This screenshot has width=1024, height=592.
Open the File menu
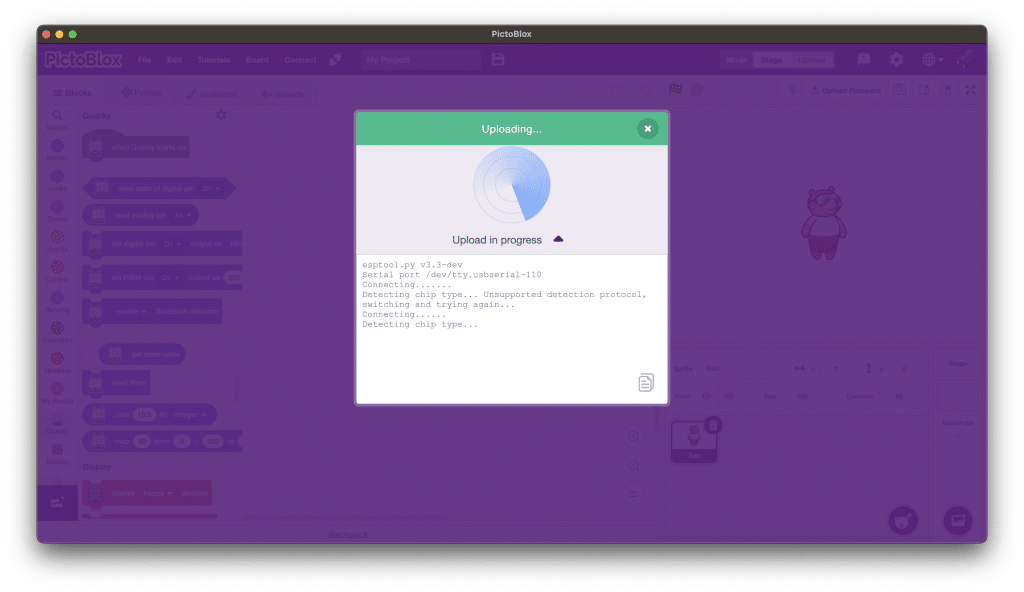click(x=144, y=59)
